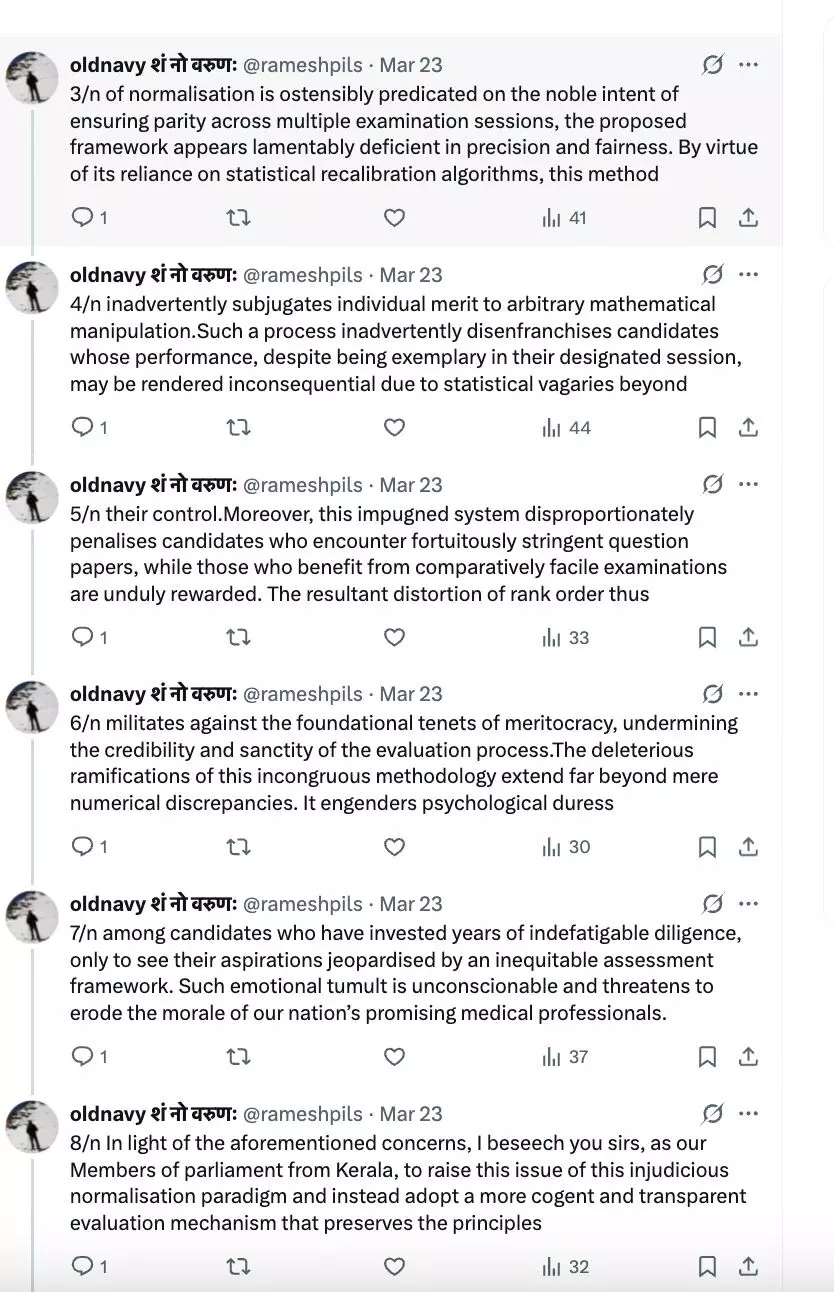Bookmark the 4/n tweet
834x1292 pixels.
click(707, 428)
